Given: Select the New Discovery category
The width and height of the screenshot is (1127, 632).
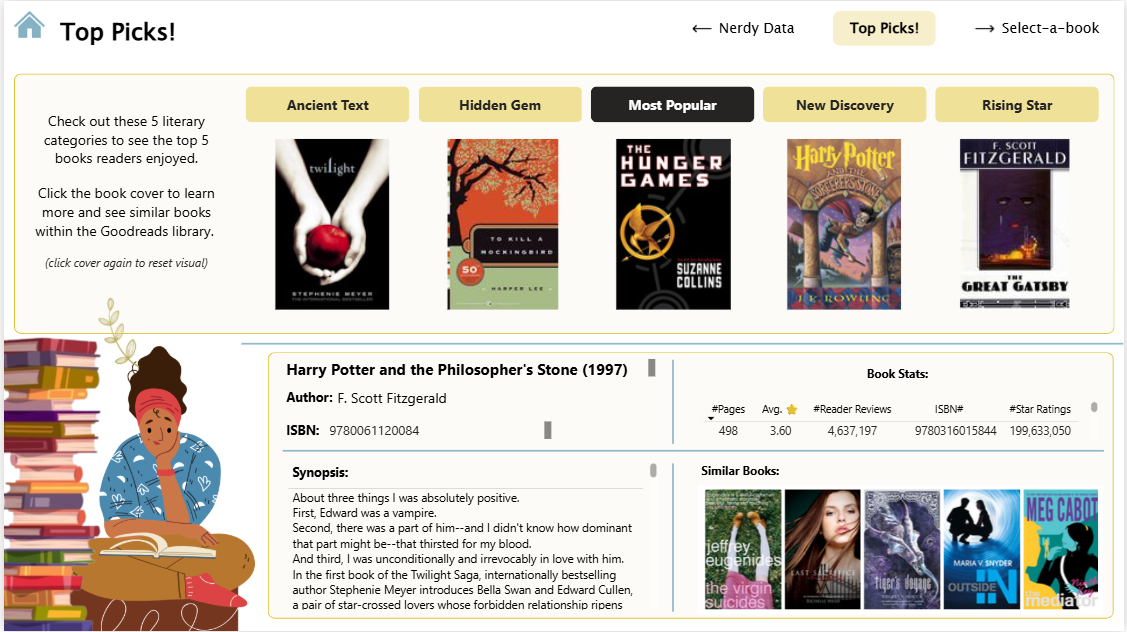Looking at the screenshot, I should (845, 105).
